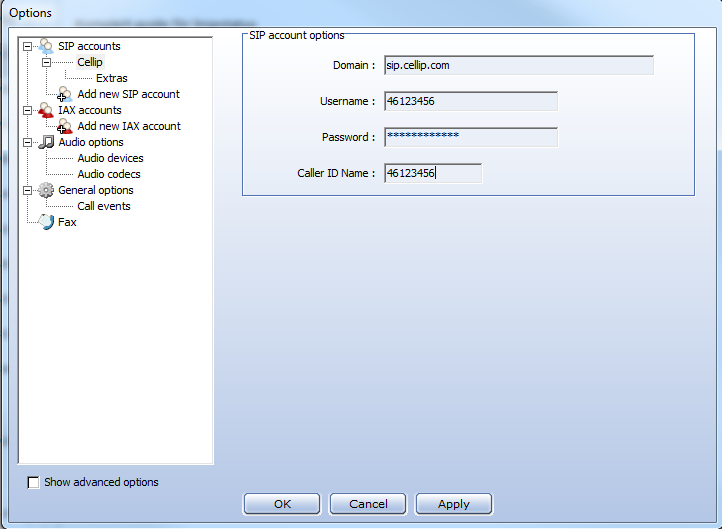Viewport: 722px width, 529px height.
Task: Collapse the SIP accounts tree node
Action: (x=28, y=47)
